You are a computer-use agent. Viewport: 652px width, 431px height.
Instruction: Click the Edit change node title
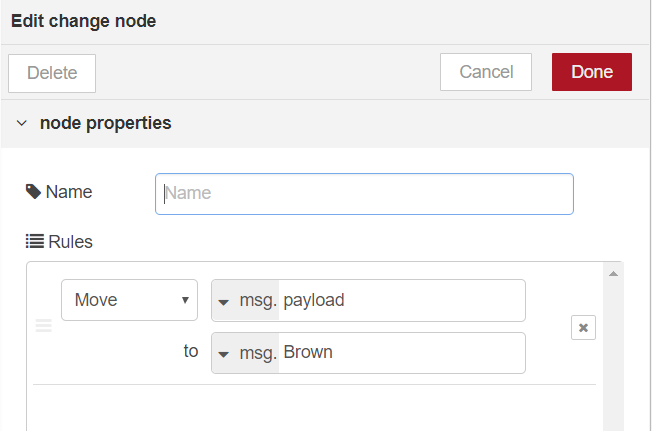point(83,21)
